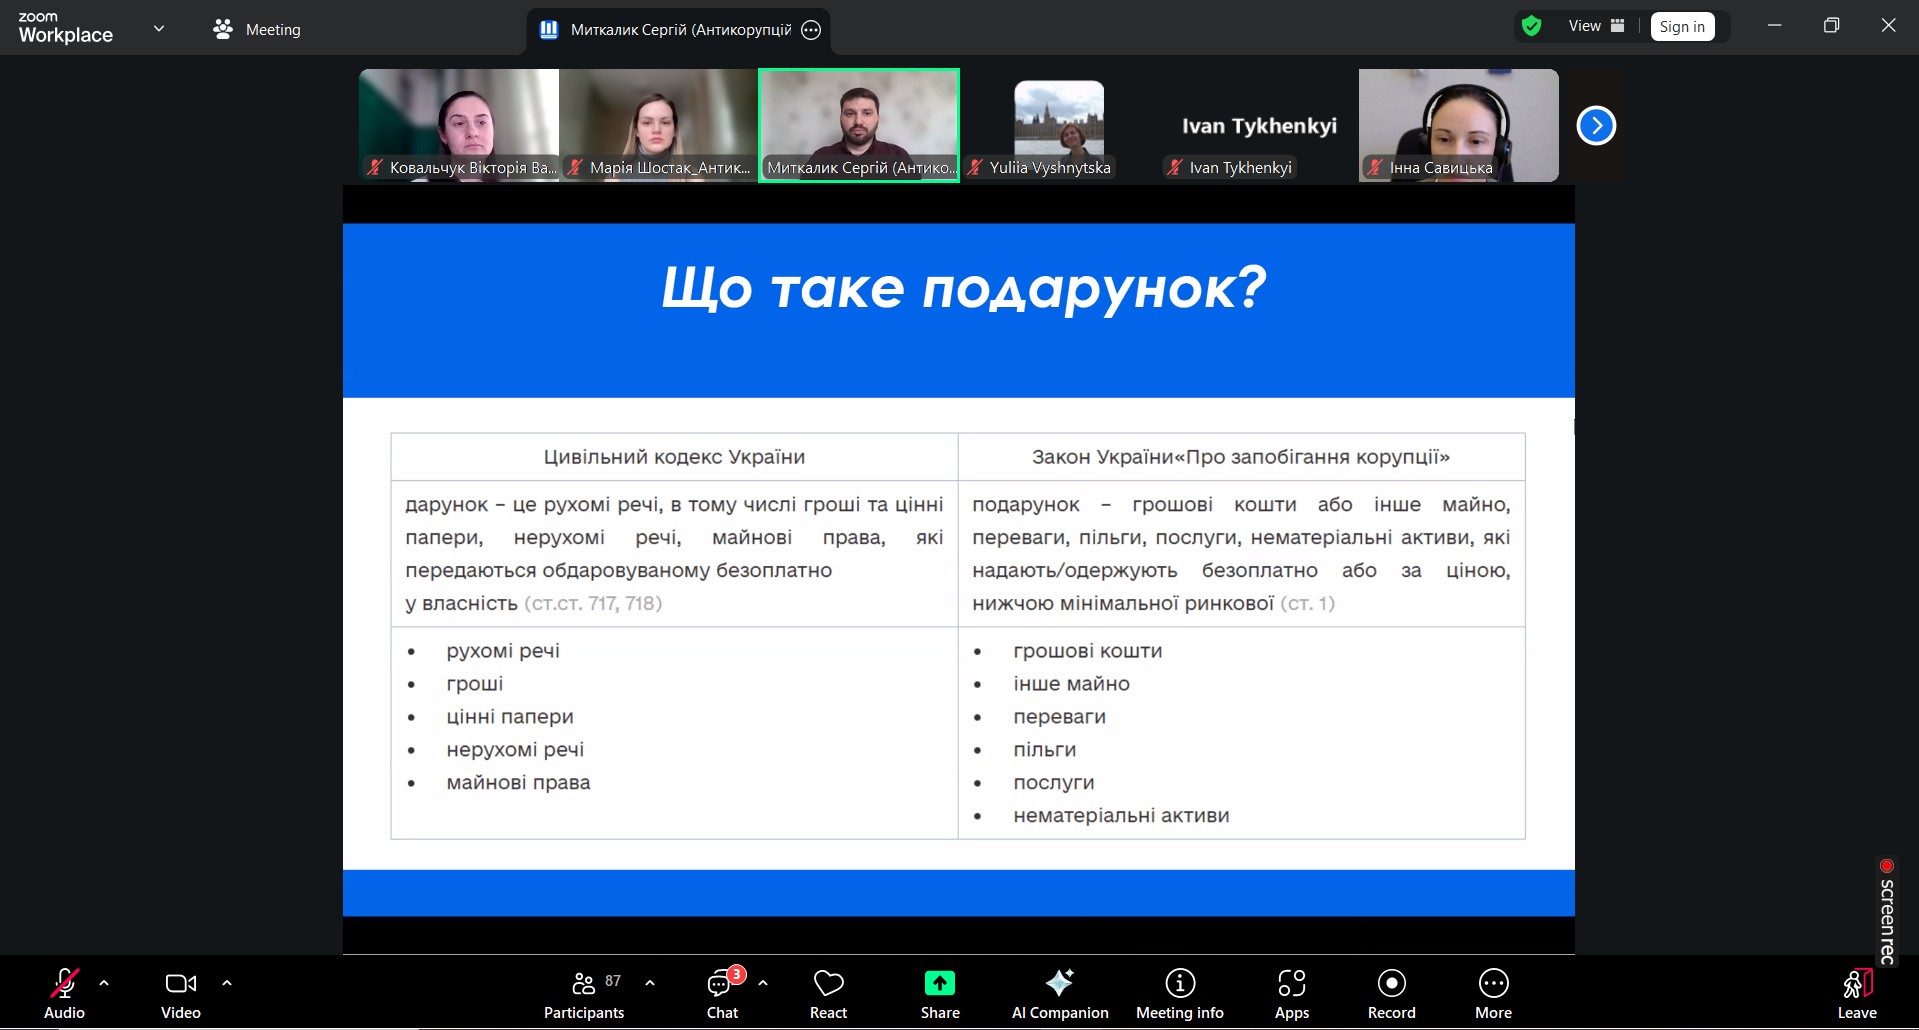Open the Zoom Workplace dropdown chevron
The height and width of the screenshot is (1030, 1919).
[158, 28]
